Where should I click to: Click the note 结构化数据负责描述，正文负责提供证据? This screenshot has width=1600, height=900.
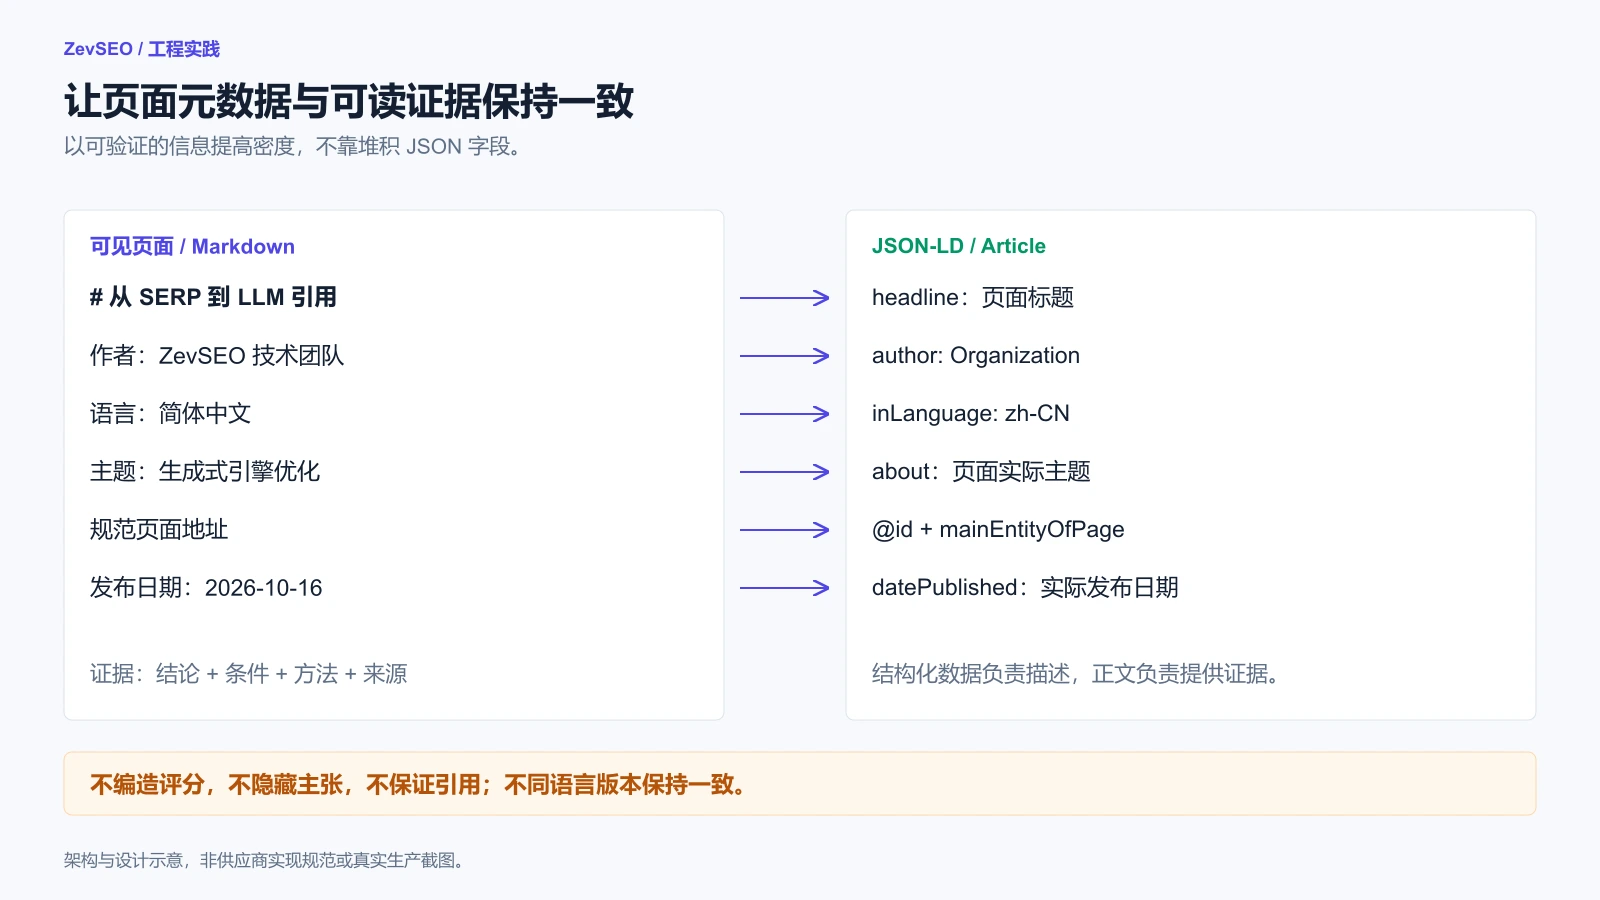click(1077, 673)
